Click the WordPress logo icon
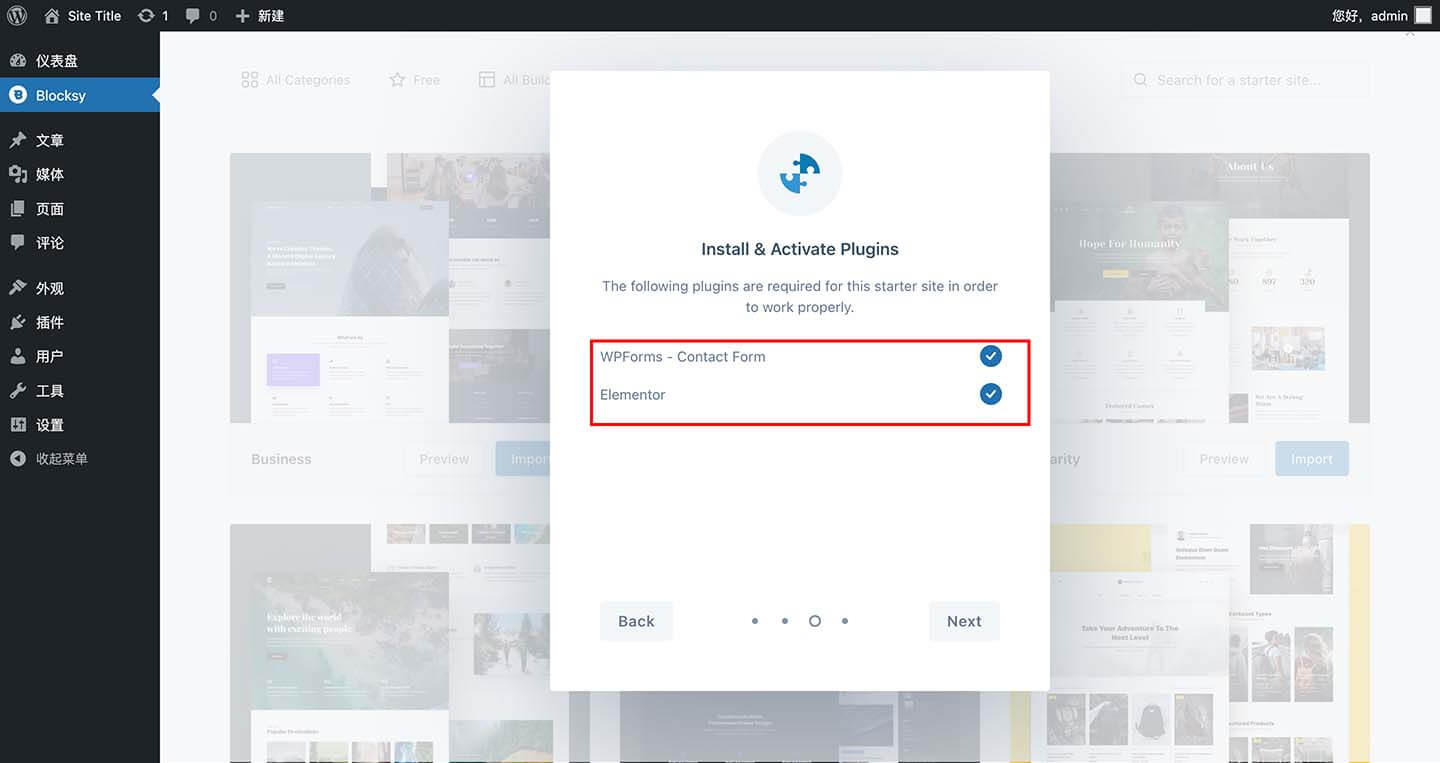Screen dimensions: 1440x763 coord(16,16)
